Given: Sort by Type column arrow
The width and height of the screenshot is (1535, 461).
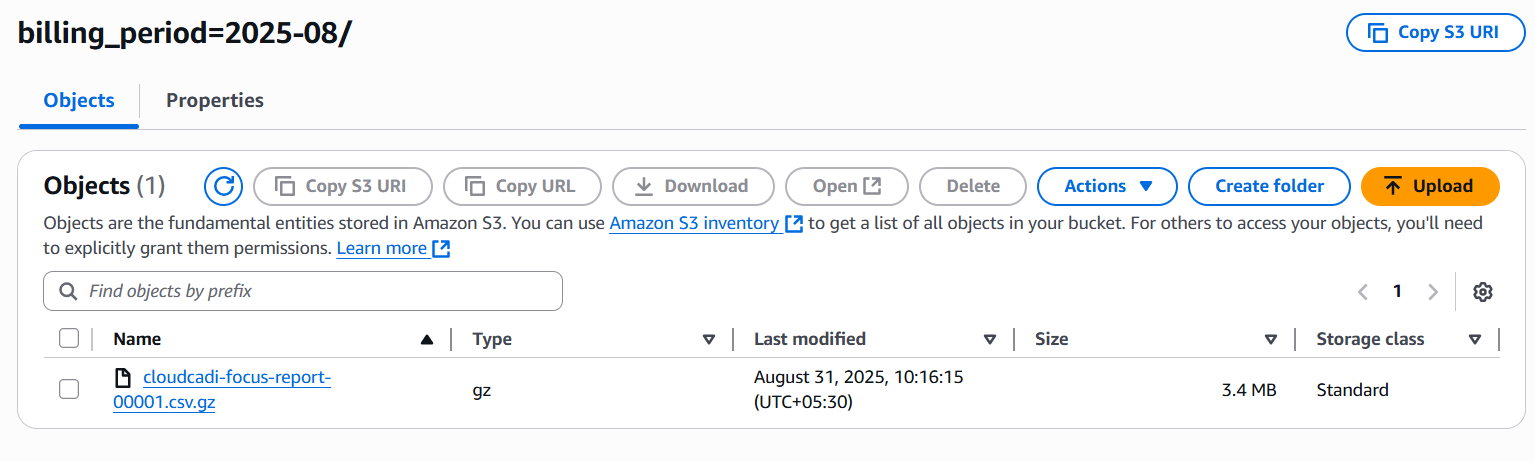Looking at the screenshot, I should 709,339.
